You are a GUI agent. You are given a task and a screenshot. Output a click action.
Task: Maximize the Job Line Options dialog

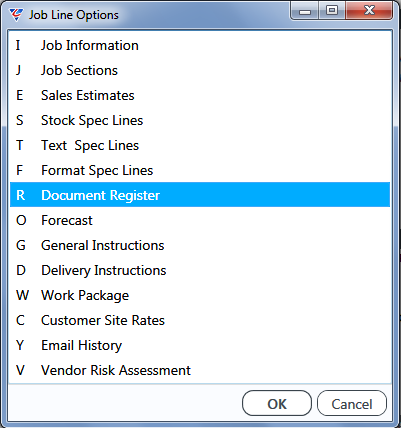tap(332, 11)
